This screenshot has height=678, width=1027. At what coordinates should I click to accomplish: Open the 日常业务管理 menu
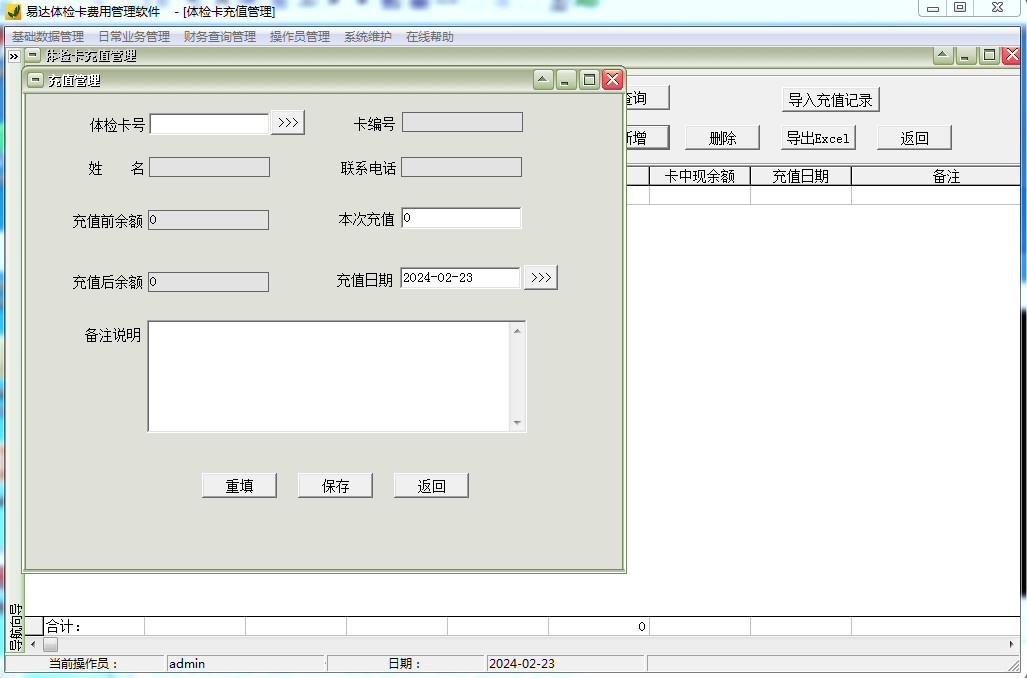(134, 37)
